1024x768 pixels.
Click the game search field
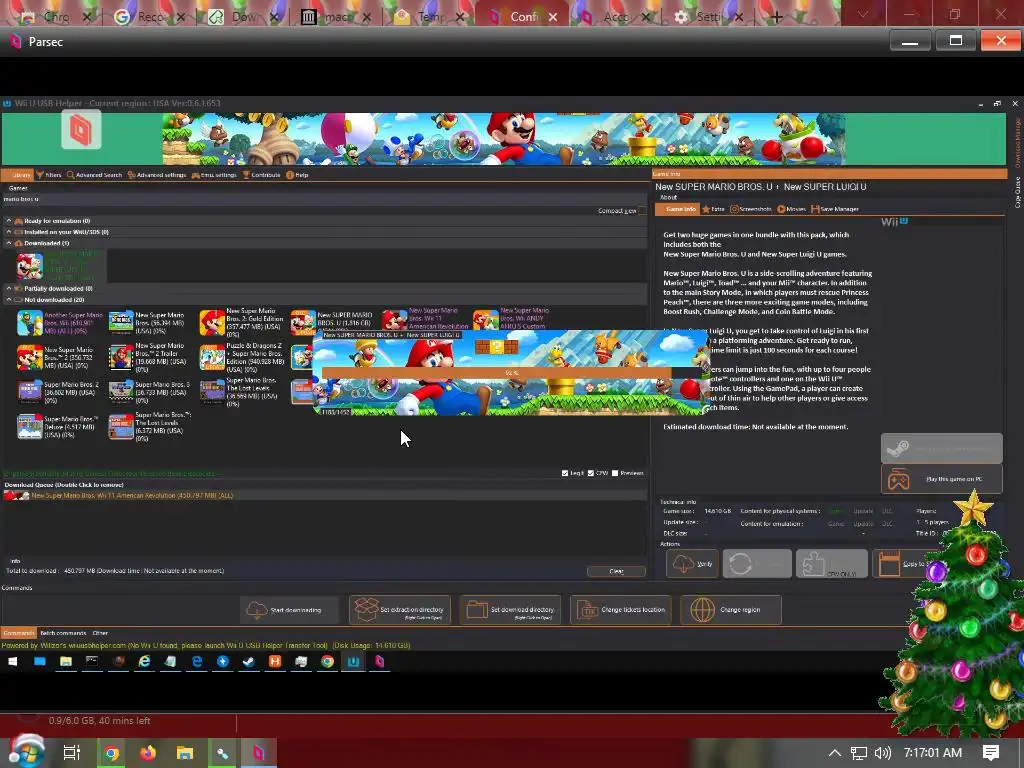point(325,199)
